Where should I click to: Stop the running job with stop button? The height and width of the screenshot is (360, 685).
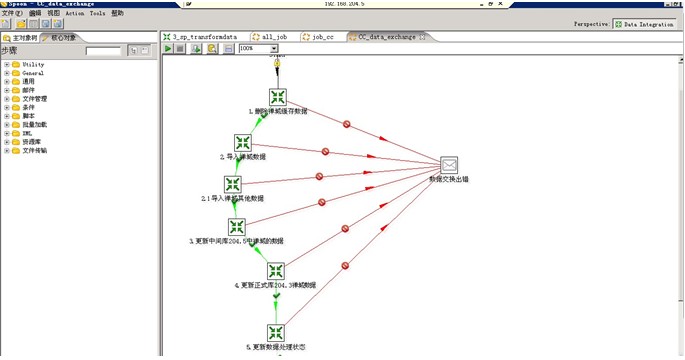click(x=180, y=48)
